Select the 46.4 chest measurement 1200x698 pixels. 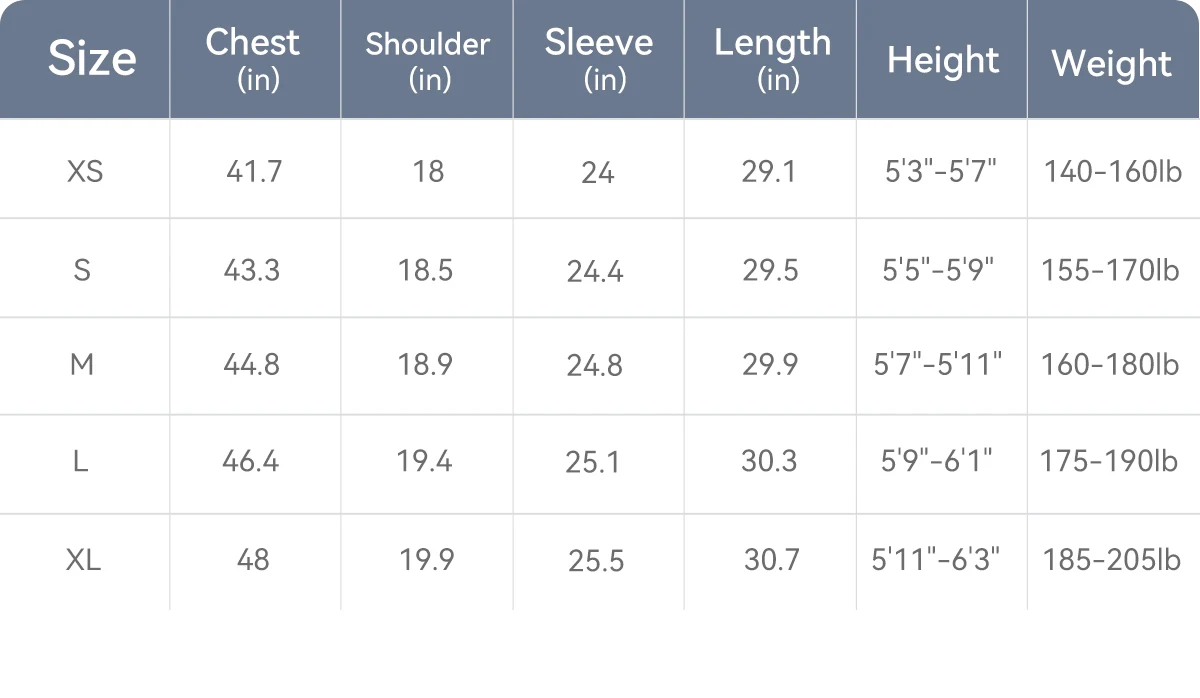point(251,462)
